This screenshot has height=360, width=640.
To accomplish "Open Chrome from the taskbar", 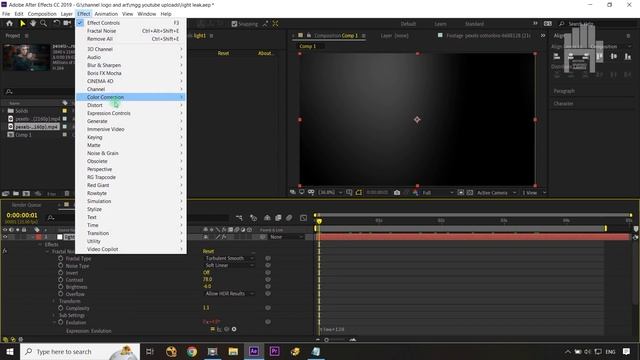I will [x=192, y=351].
